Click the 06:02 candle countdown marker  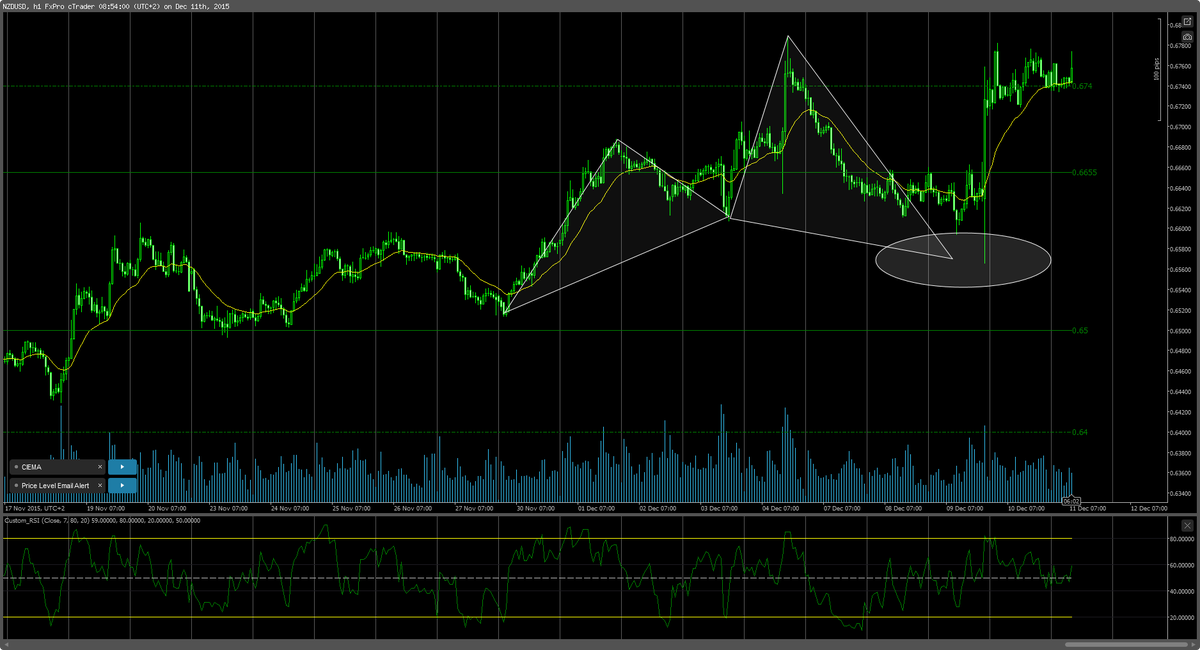coord(1070,502)
